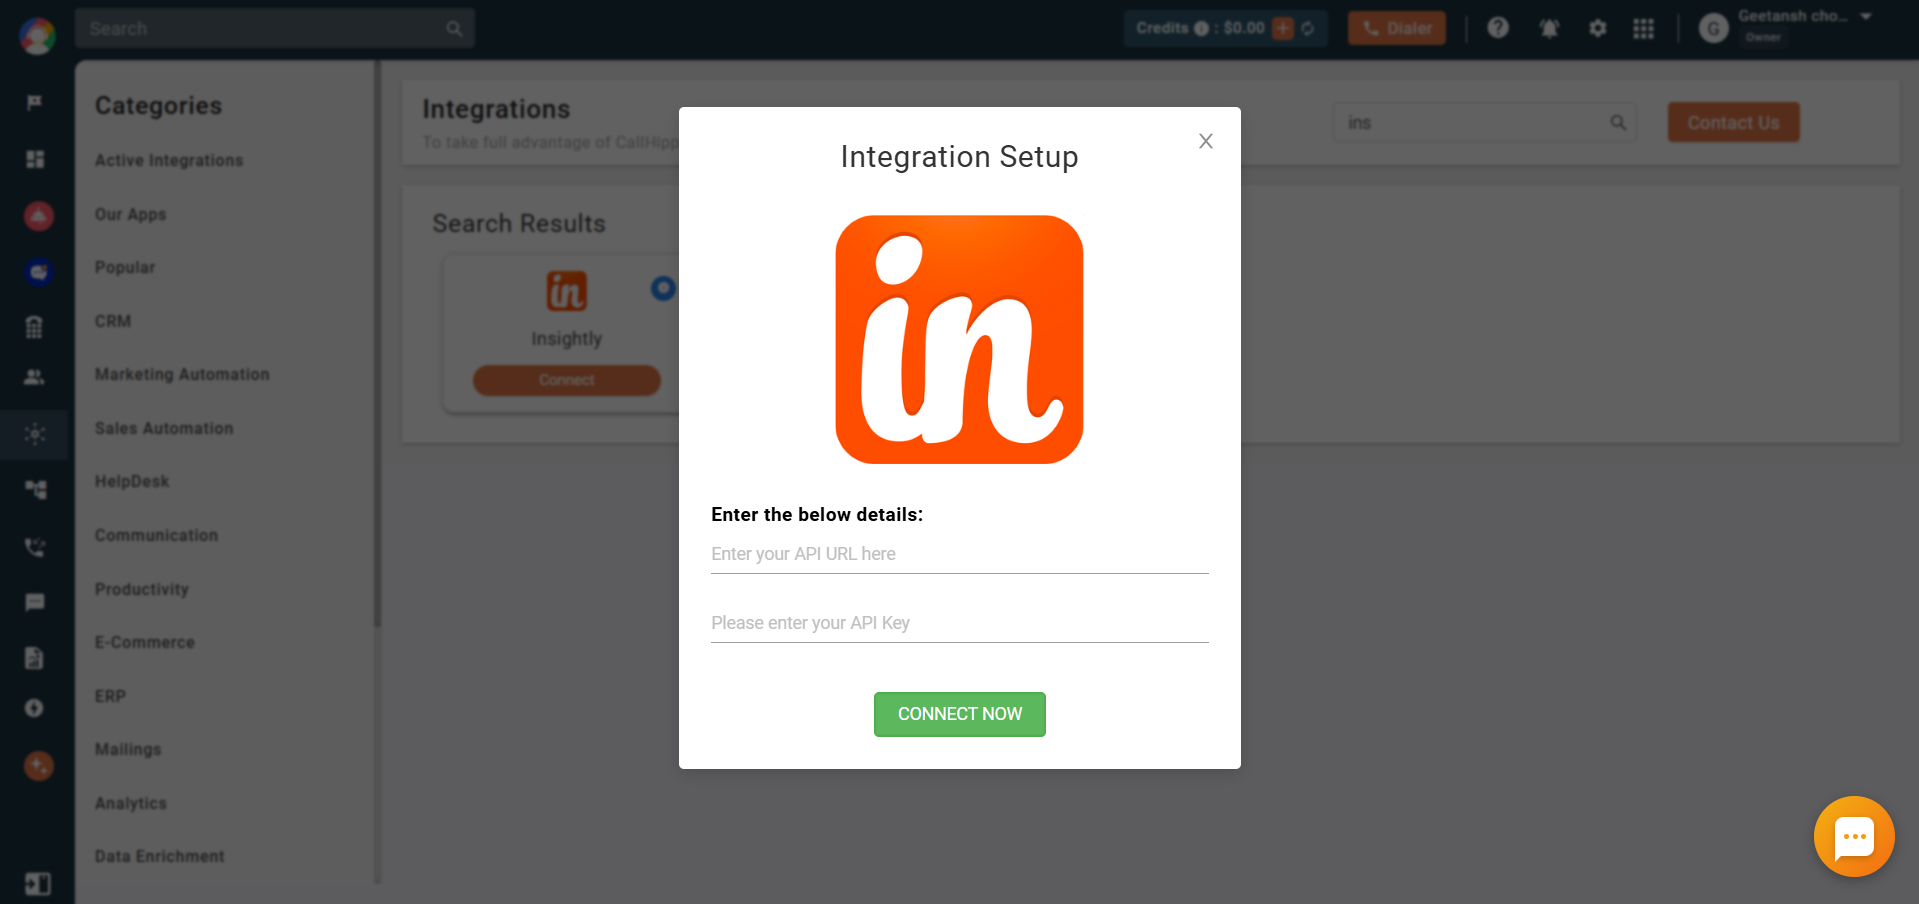Select Analytics category
Image resolution: width=1919 pixels, height=904 pixels.
[x=131, y=803]
